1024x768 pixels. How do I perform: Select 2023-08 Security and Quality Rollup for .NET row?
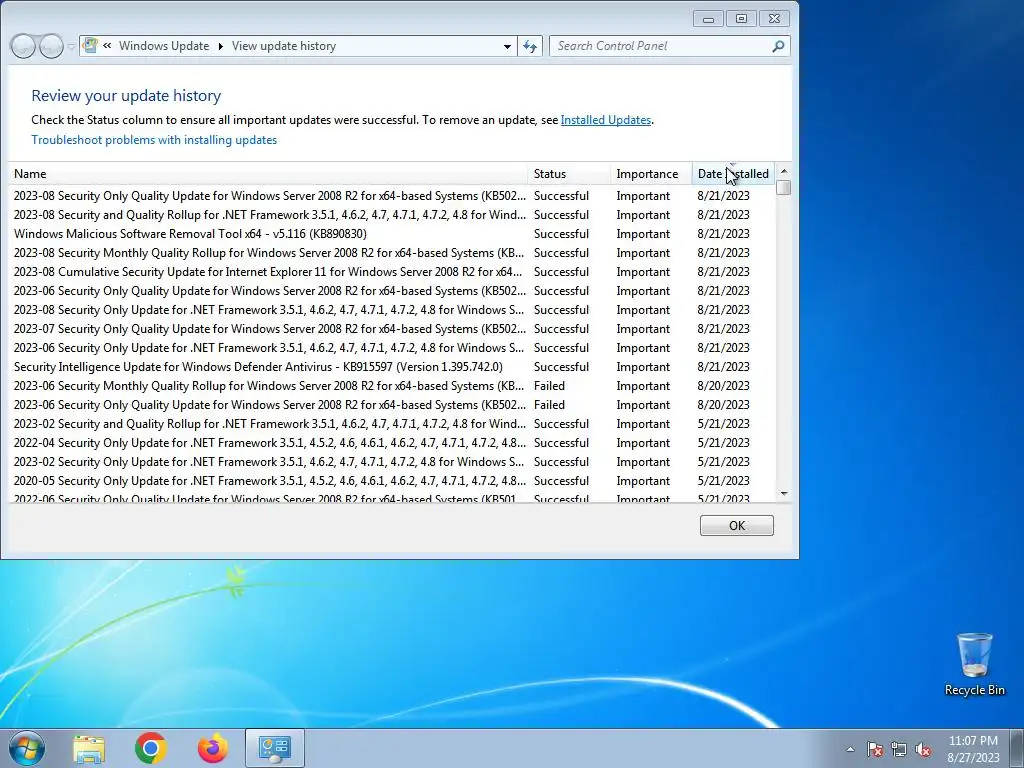pyautogui.click(x=392, y=215)
